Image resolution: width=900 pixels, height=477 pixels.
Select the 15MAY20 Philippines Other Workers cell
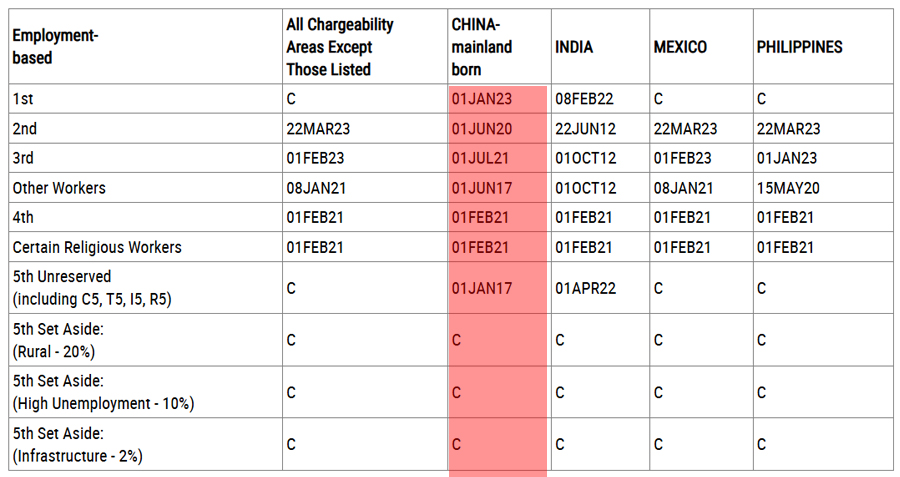[788, 188]
